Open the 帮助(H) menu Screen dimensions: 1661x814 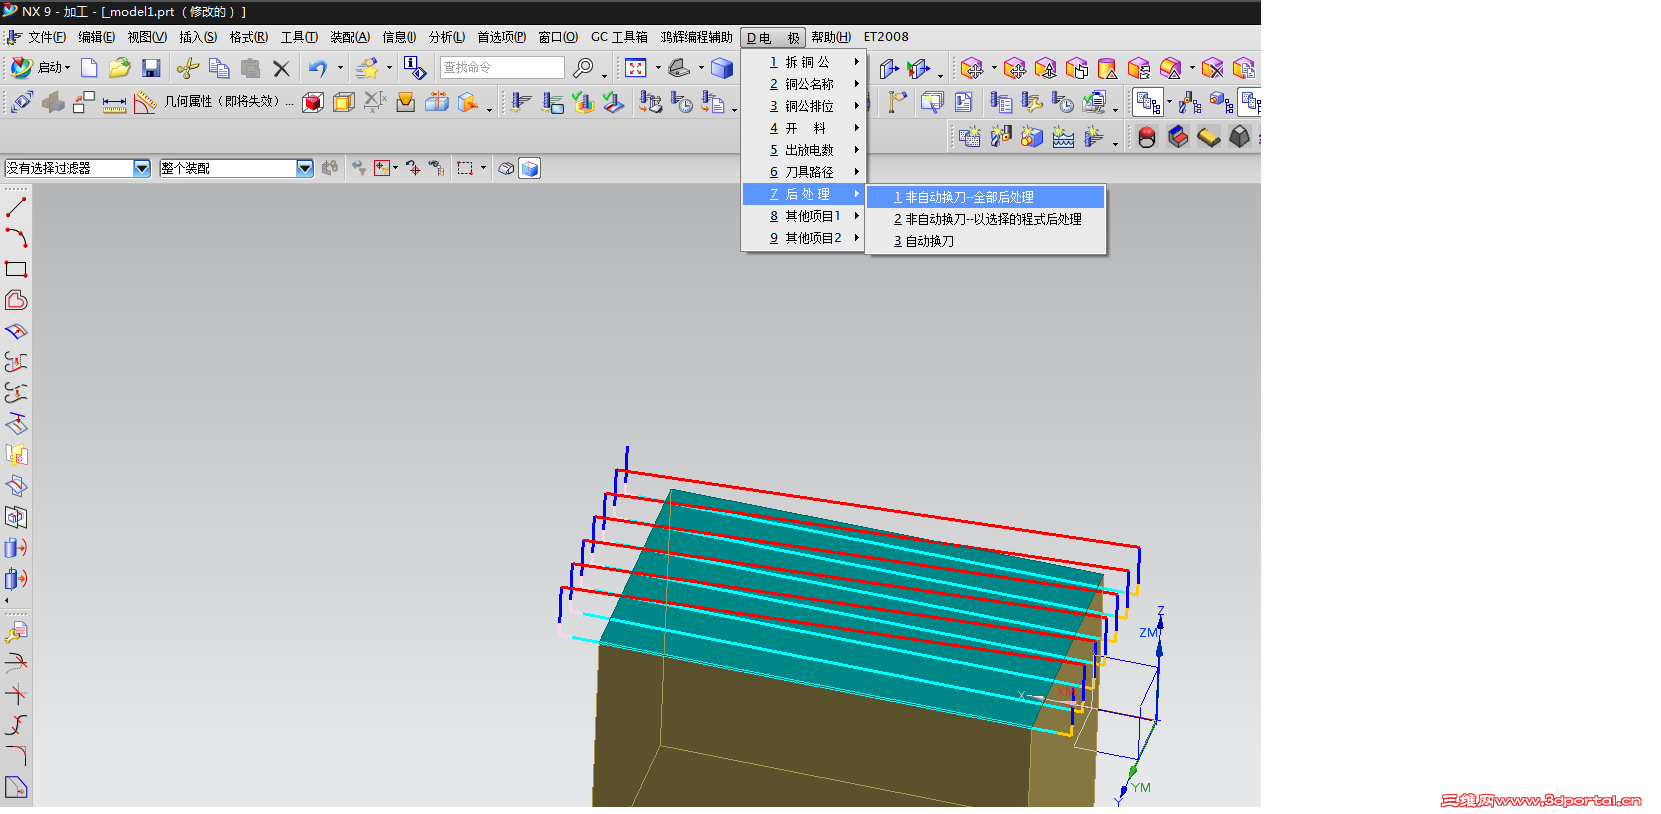(x=831, y=37)
